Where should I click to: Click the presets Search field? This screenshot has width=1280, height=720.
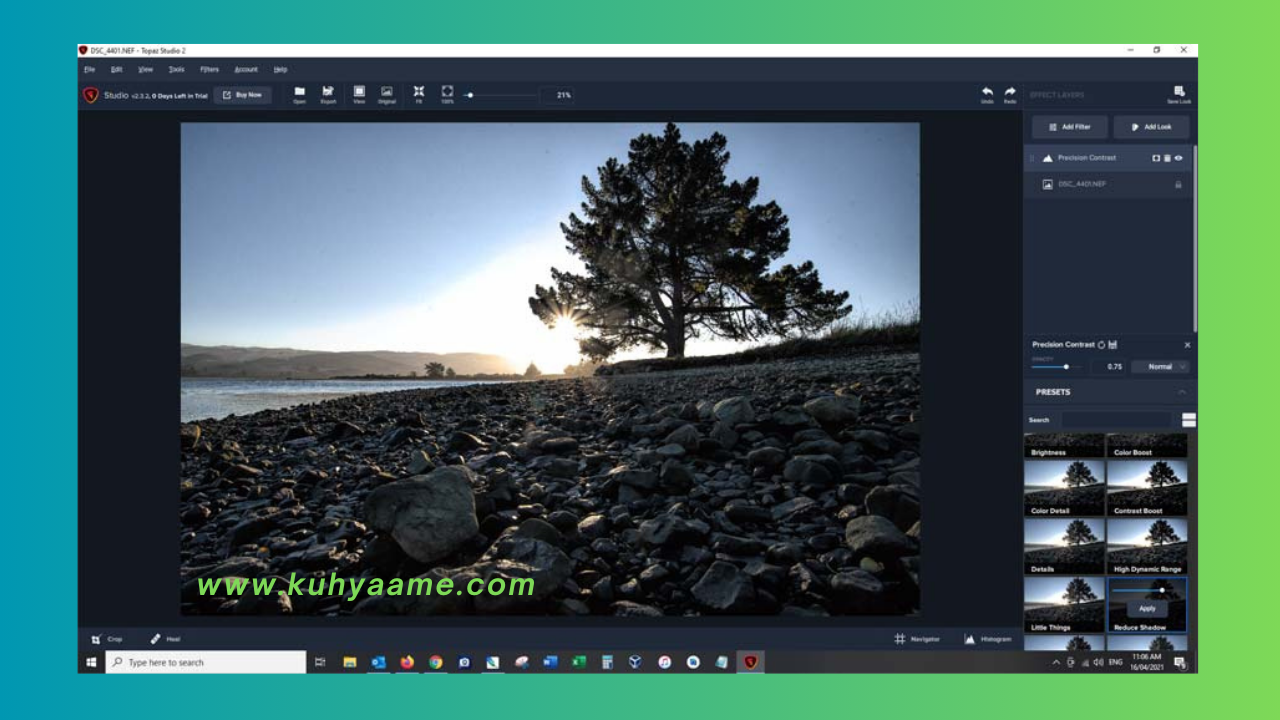click(x=1116, y=420)
